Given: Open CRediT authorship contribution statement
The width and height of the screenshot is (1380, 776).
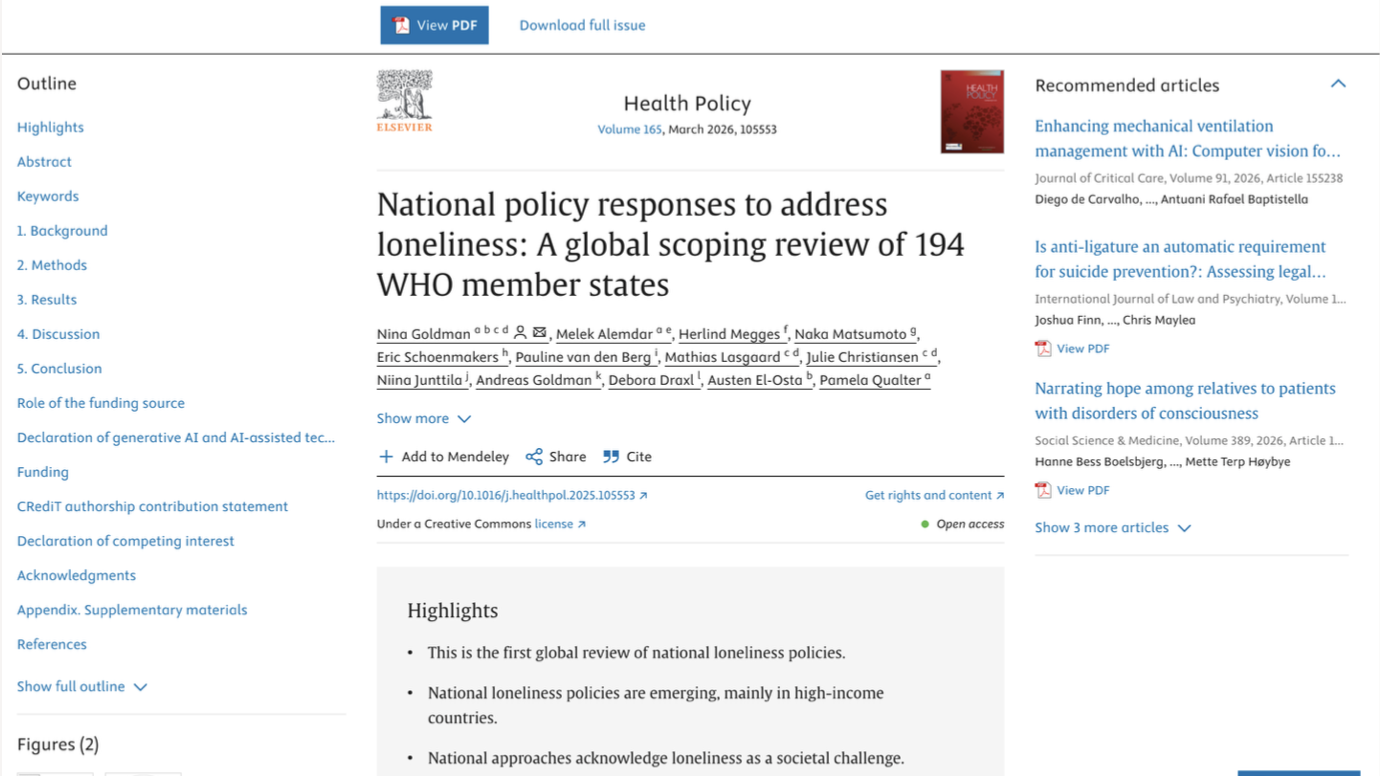Looking at the screenshot, I should [x=152, y=506].
